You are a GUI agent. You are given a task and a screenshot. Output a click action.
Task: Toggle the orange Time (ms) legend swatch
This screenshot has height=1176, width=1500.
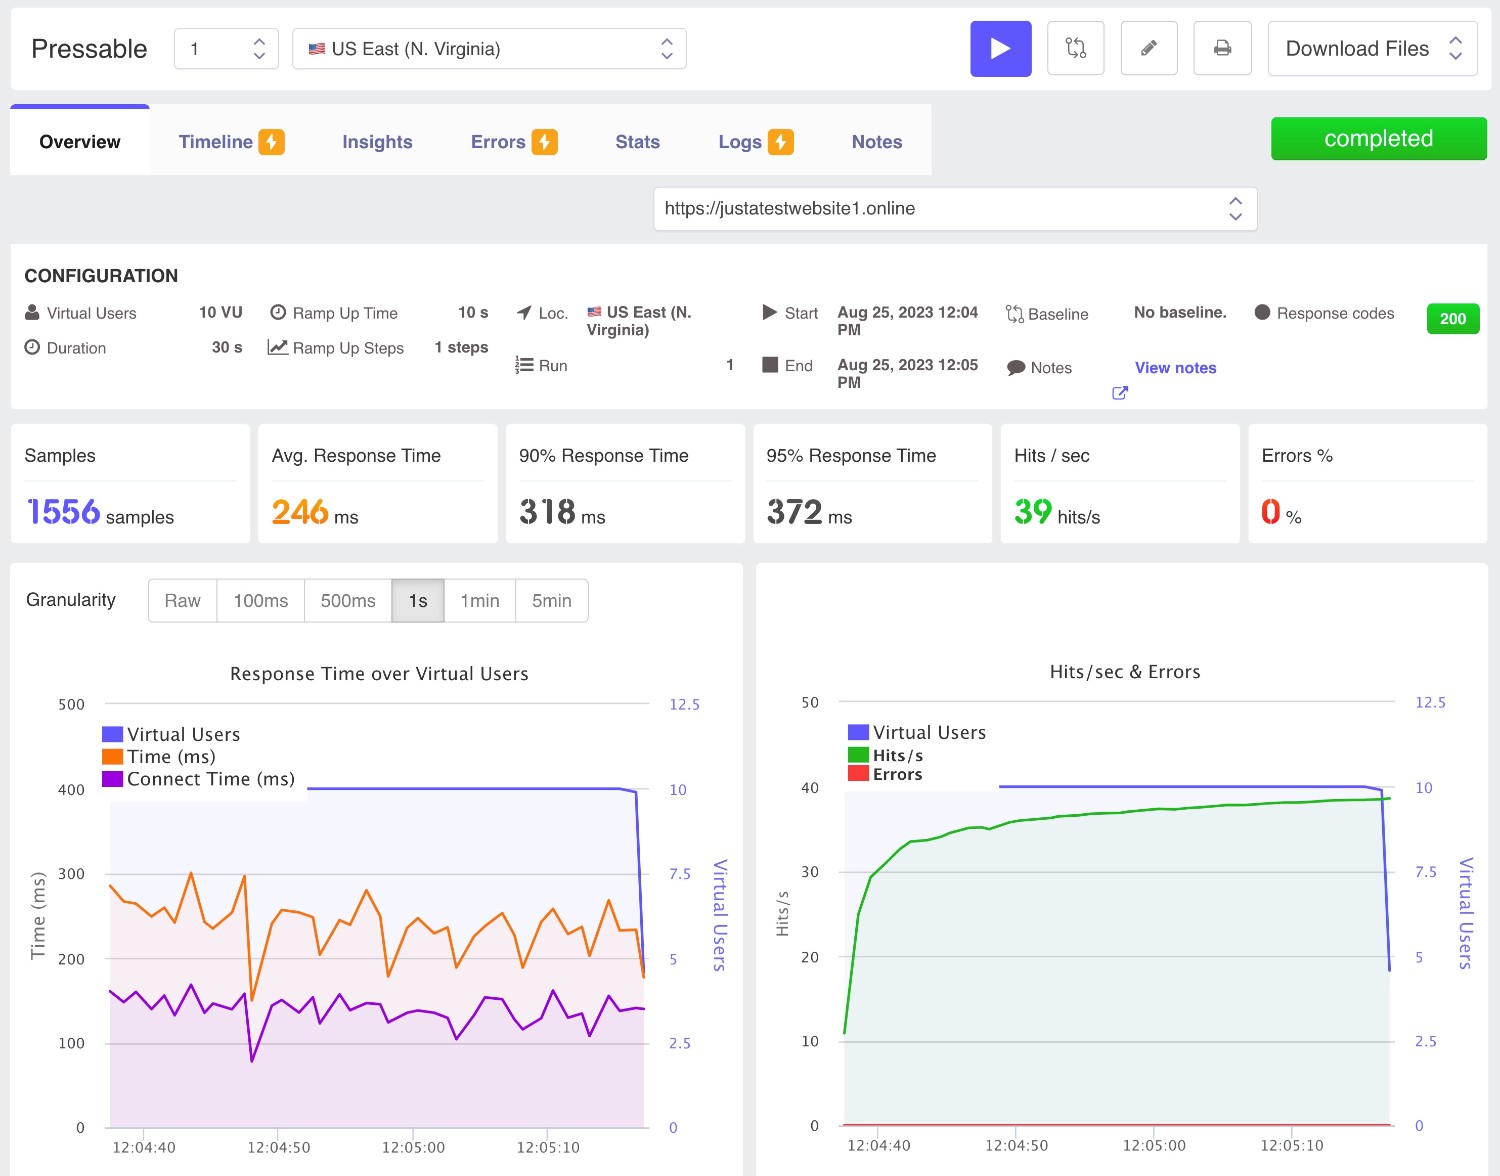[112, 757]
